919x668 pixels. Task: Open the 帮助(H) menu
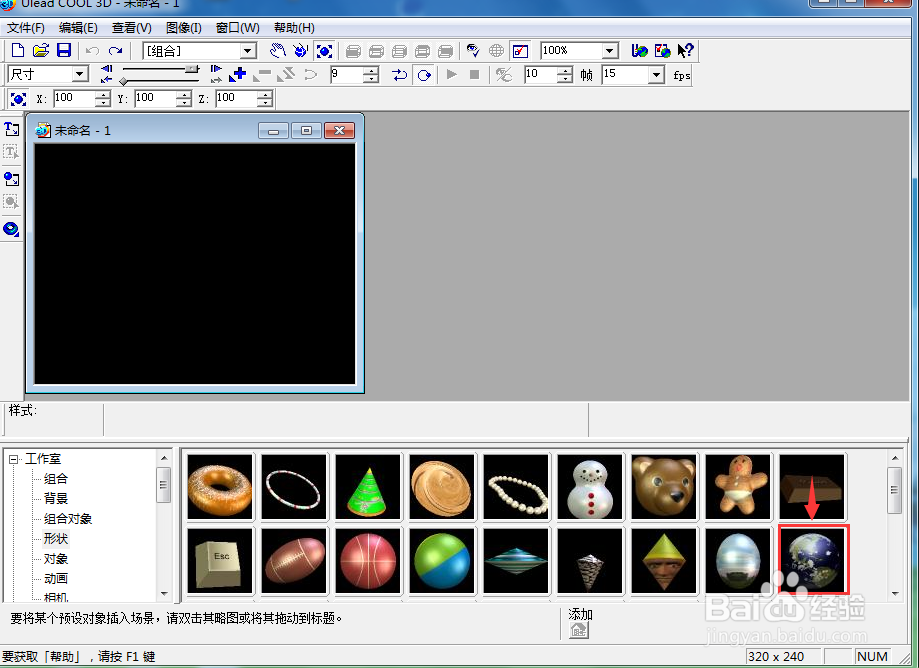pos(294,28)
